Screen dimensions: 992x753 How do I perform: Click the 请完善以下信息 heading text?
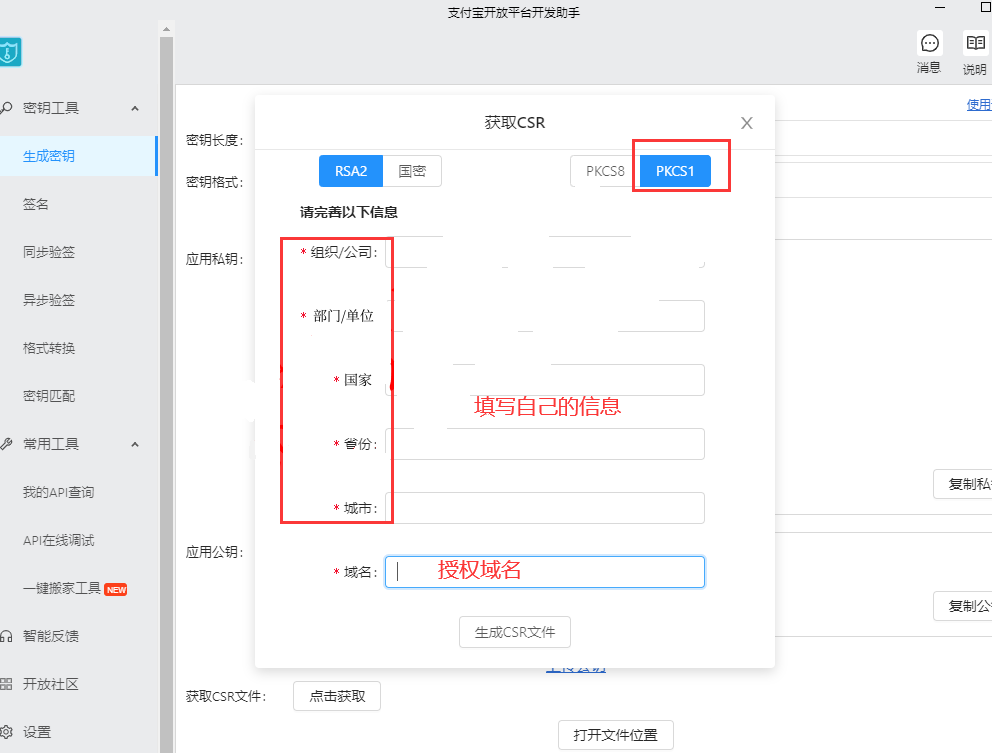tap(349, 212)
